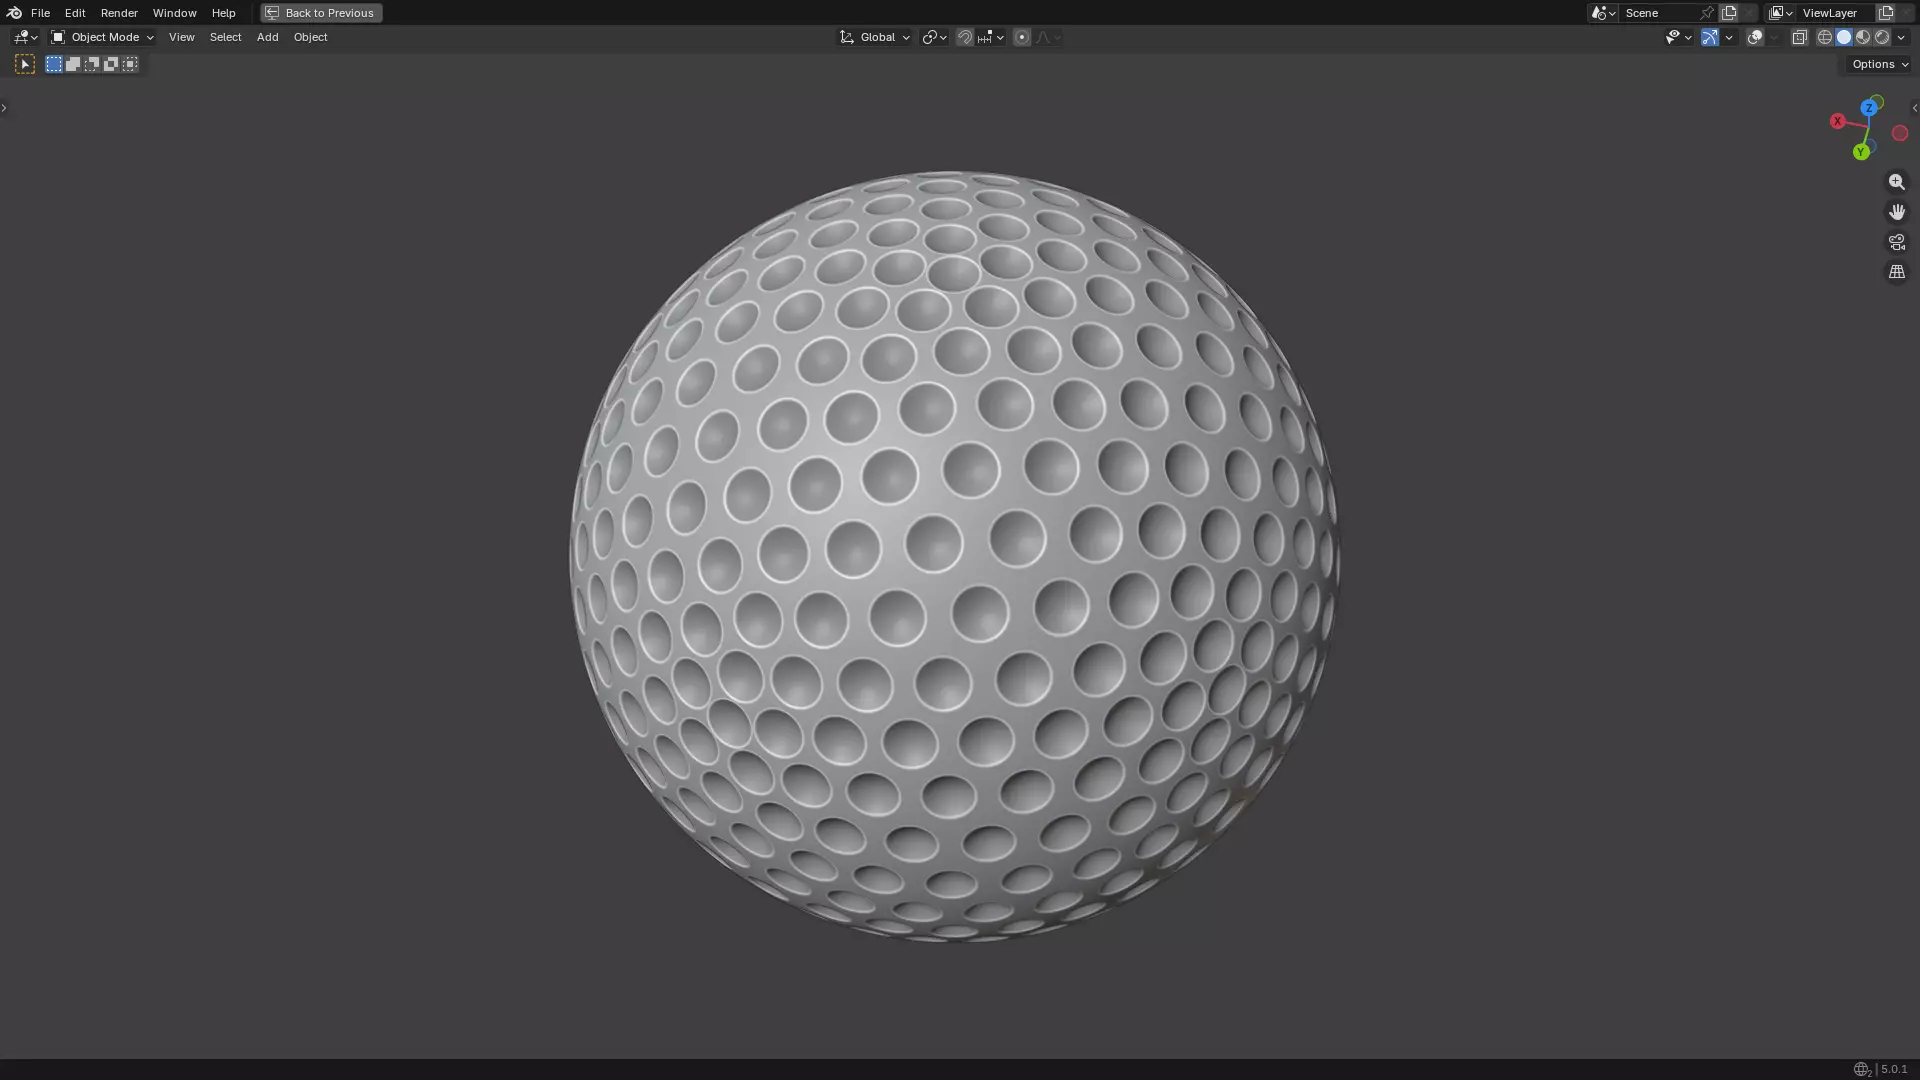This screenshot has height=1080, width=1920.
Task: Click the viewport zoom magnifier icon
Action: pyautogui.click(x=1896, y=182)
